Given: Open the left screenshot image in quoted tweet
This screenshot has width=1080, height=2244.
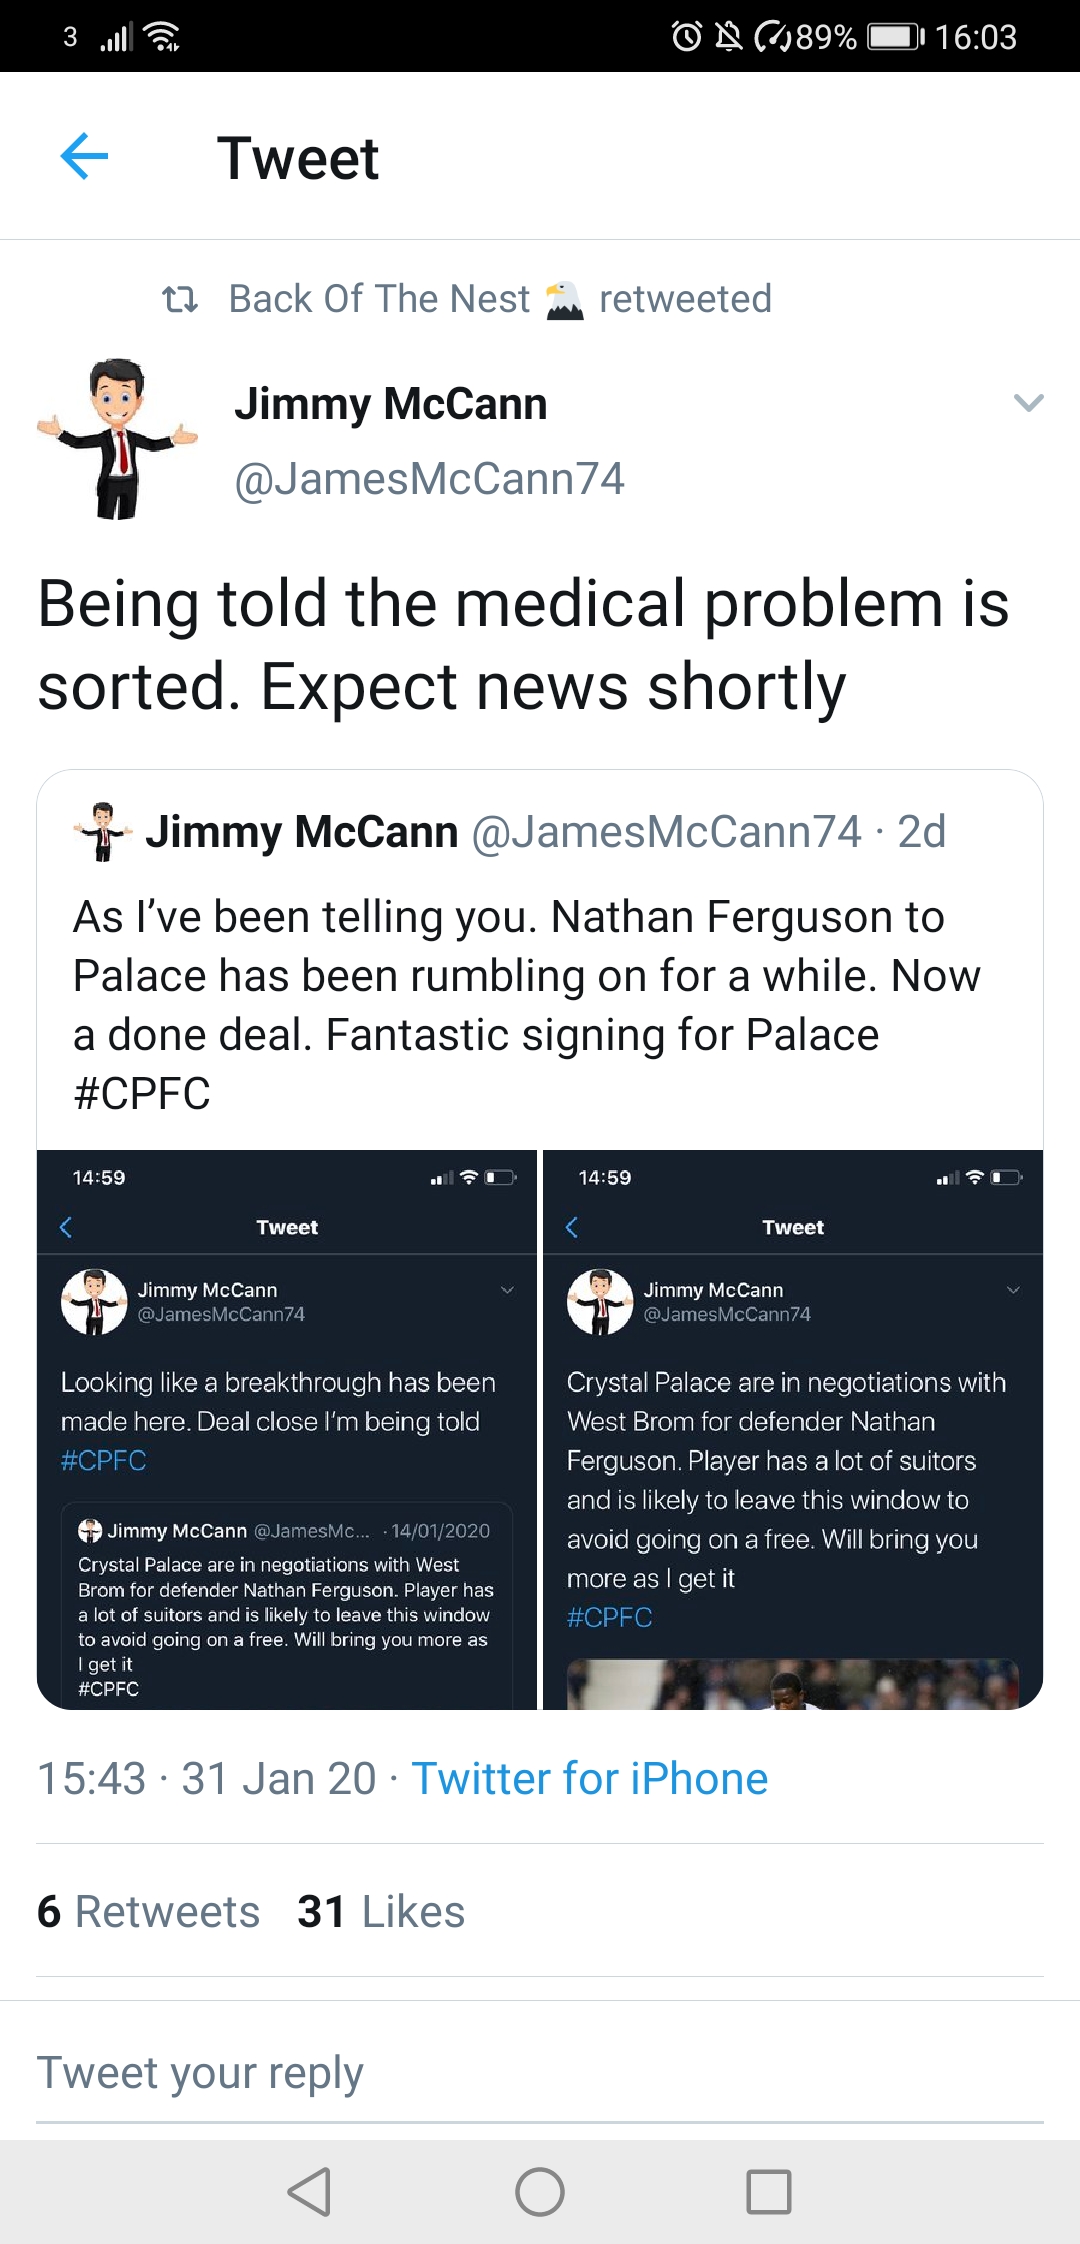Looking at the screenshot, I should pos(287,1430).
